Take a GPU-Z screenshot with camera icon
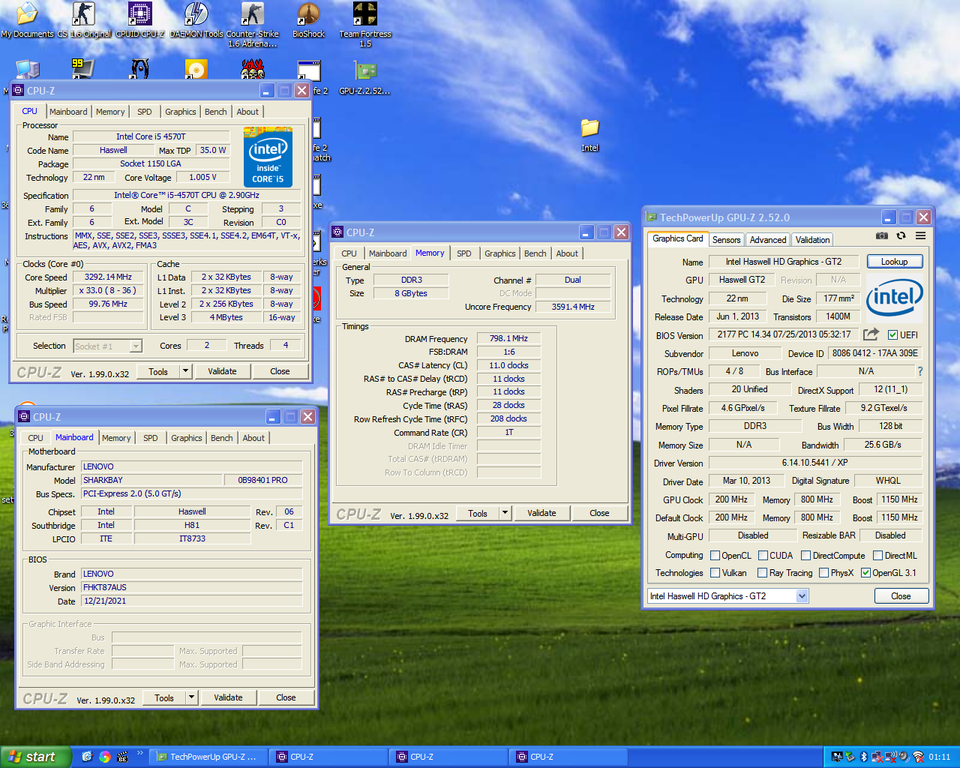Screen dimensions: 960x768 881,236
